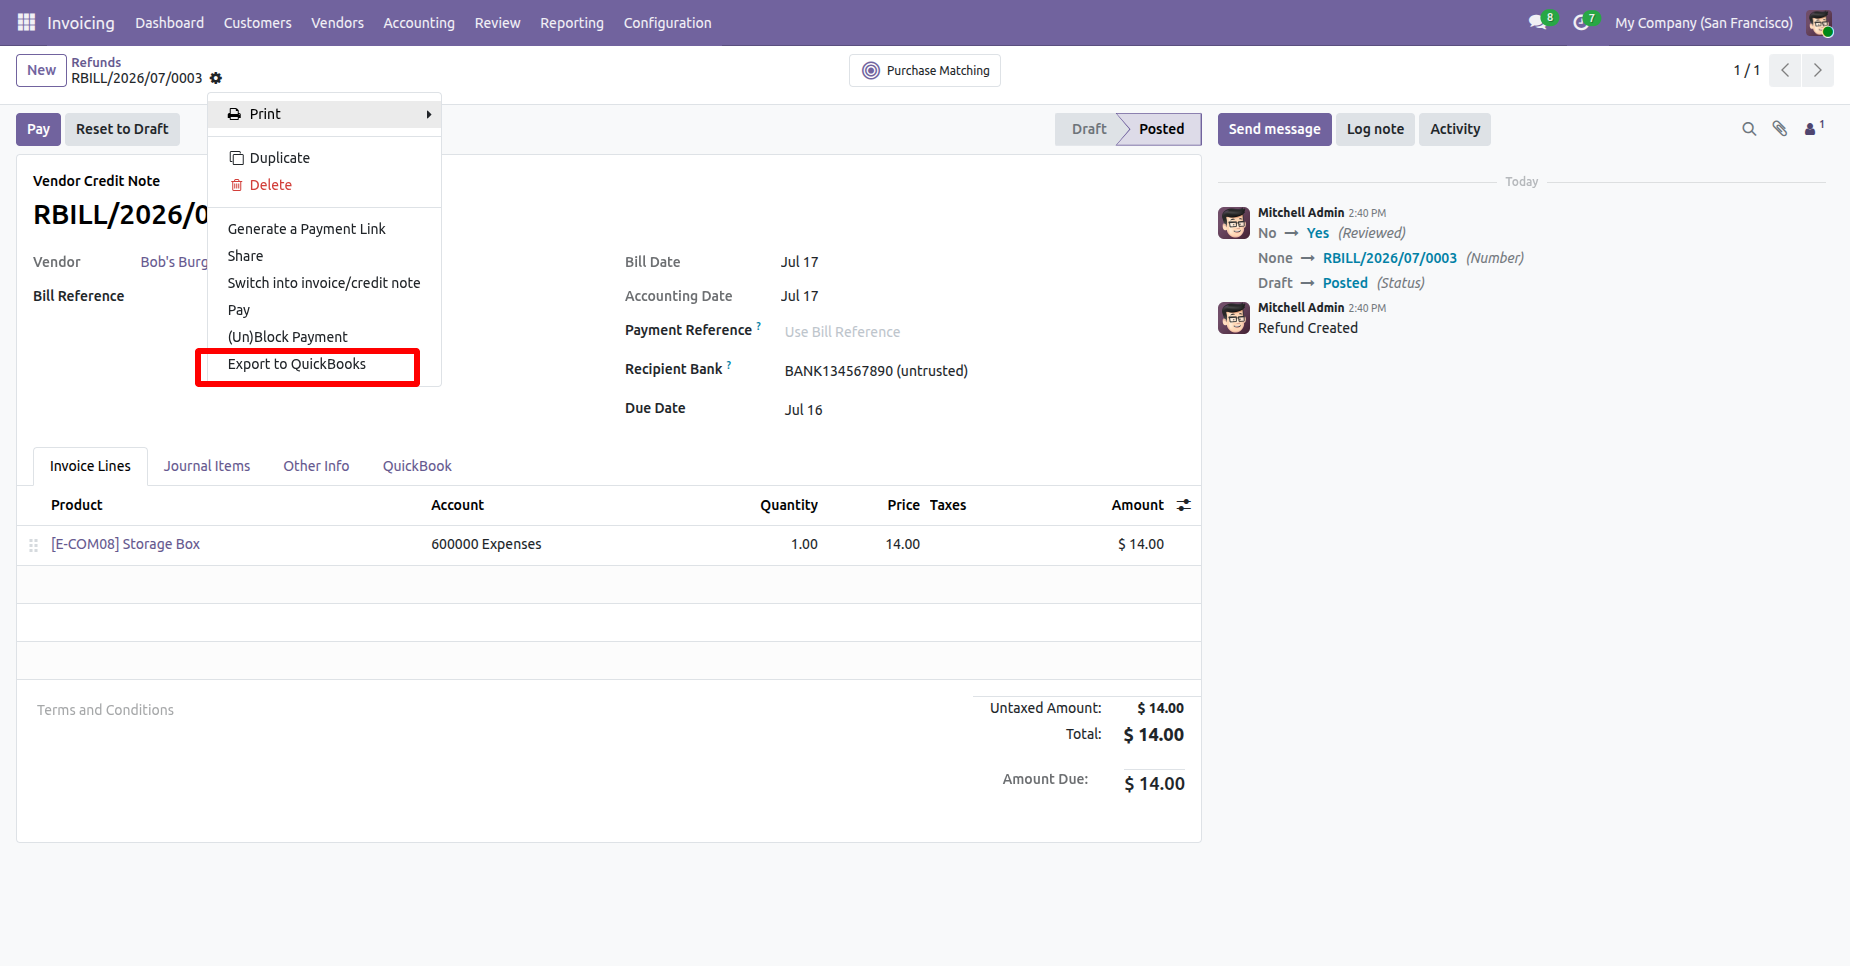Open the Customers top menu
This screenshot has height=966, width=1850.
point(257,23)
